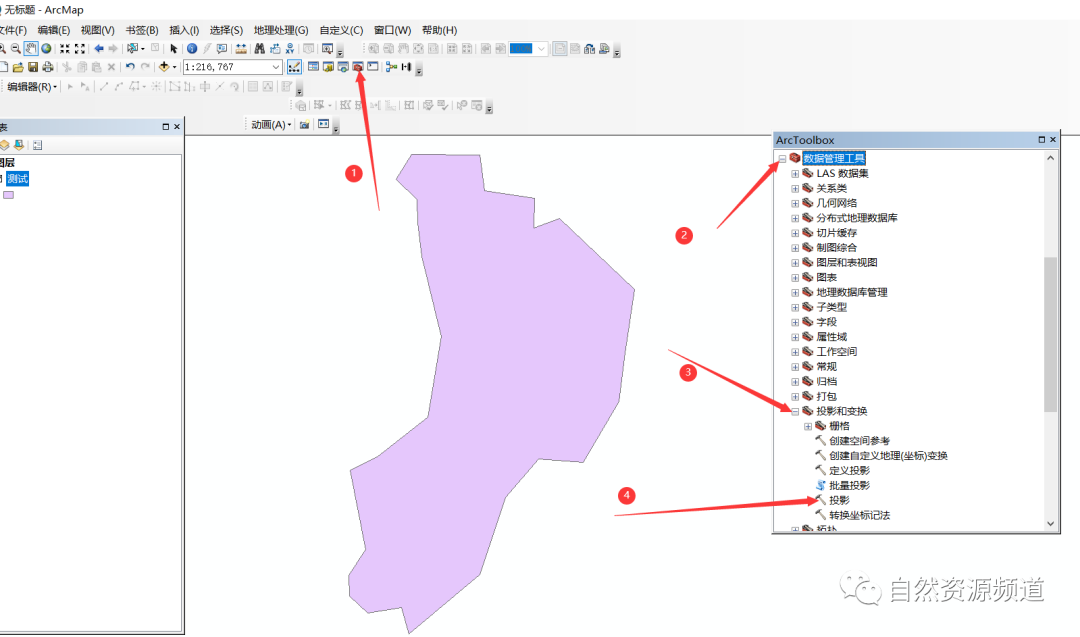This screenshot has height=637, width=1080.
Task: Open the 自定义(C) menu
Action: coord(340,30)
